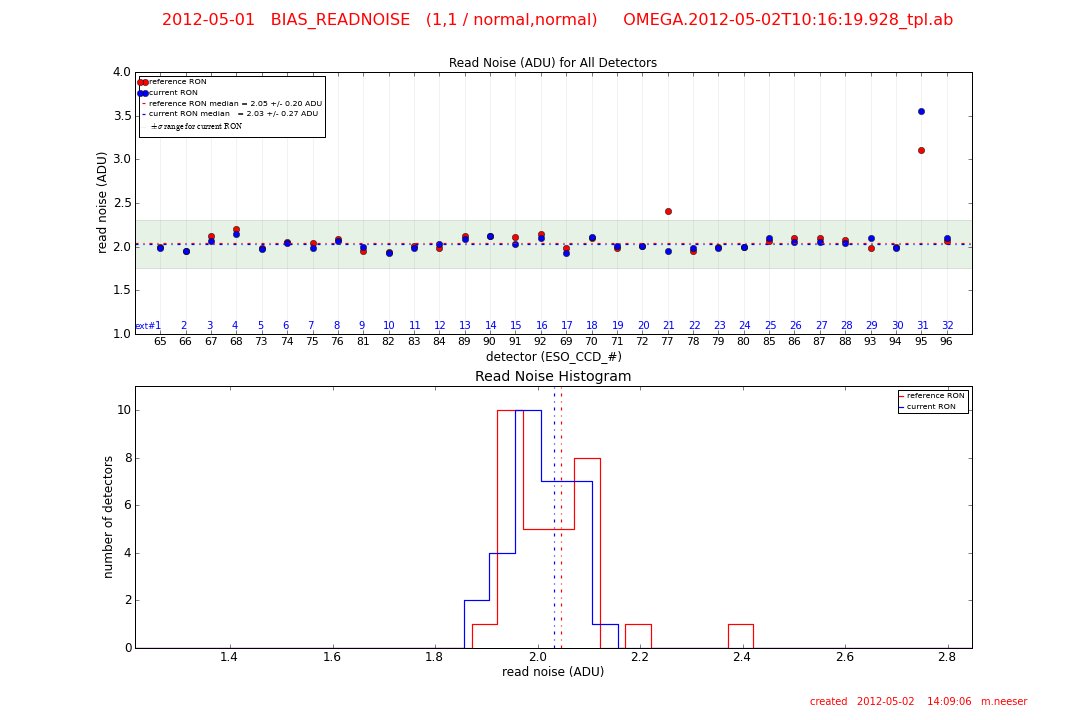
Task: Click the 'Read Noise Histogram' title
Action: pyautogui.click(x=553, y=377)
